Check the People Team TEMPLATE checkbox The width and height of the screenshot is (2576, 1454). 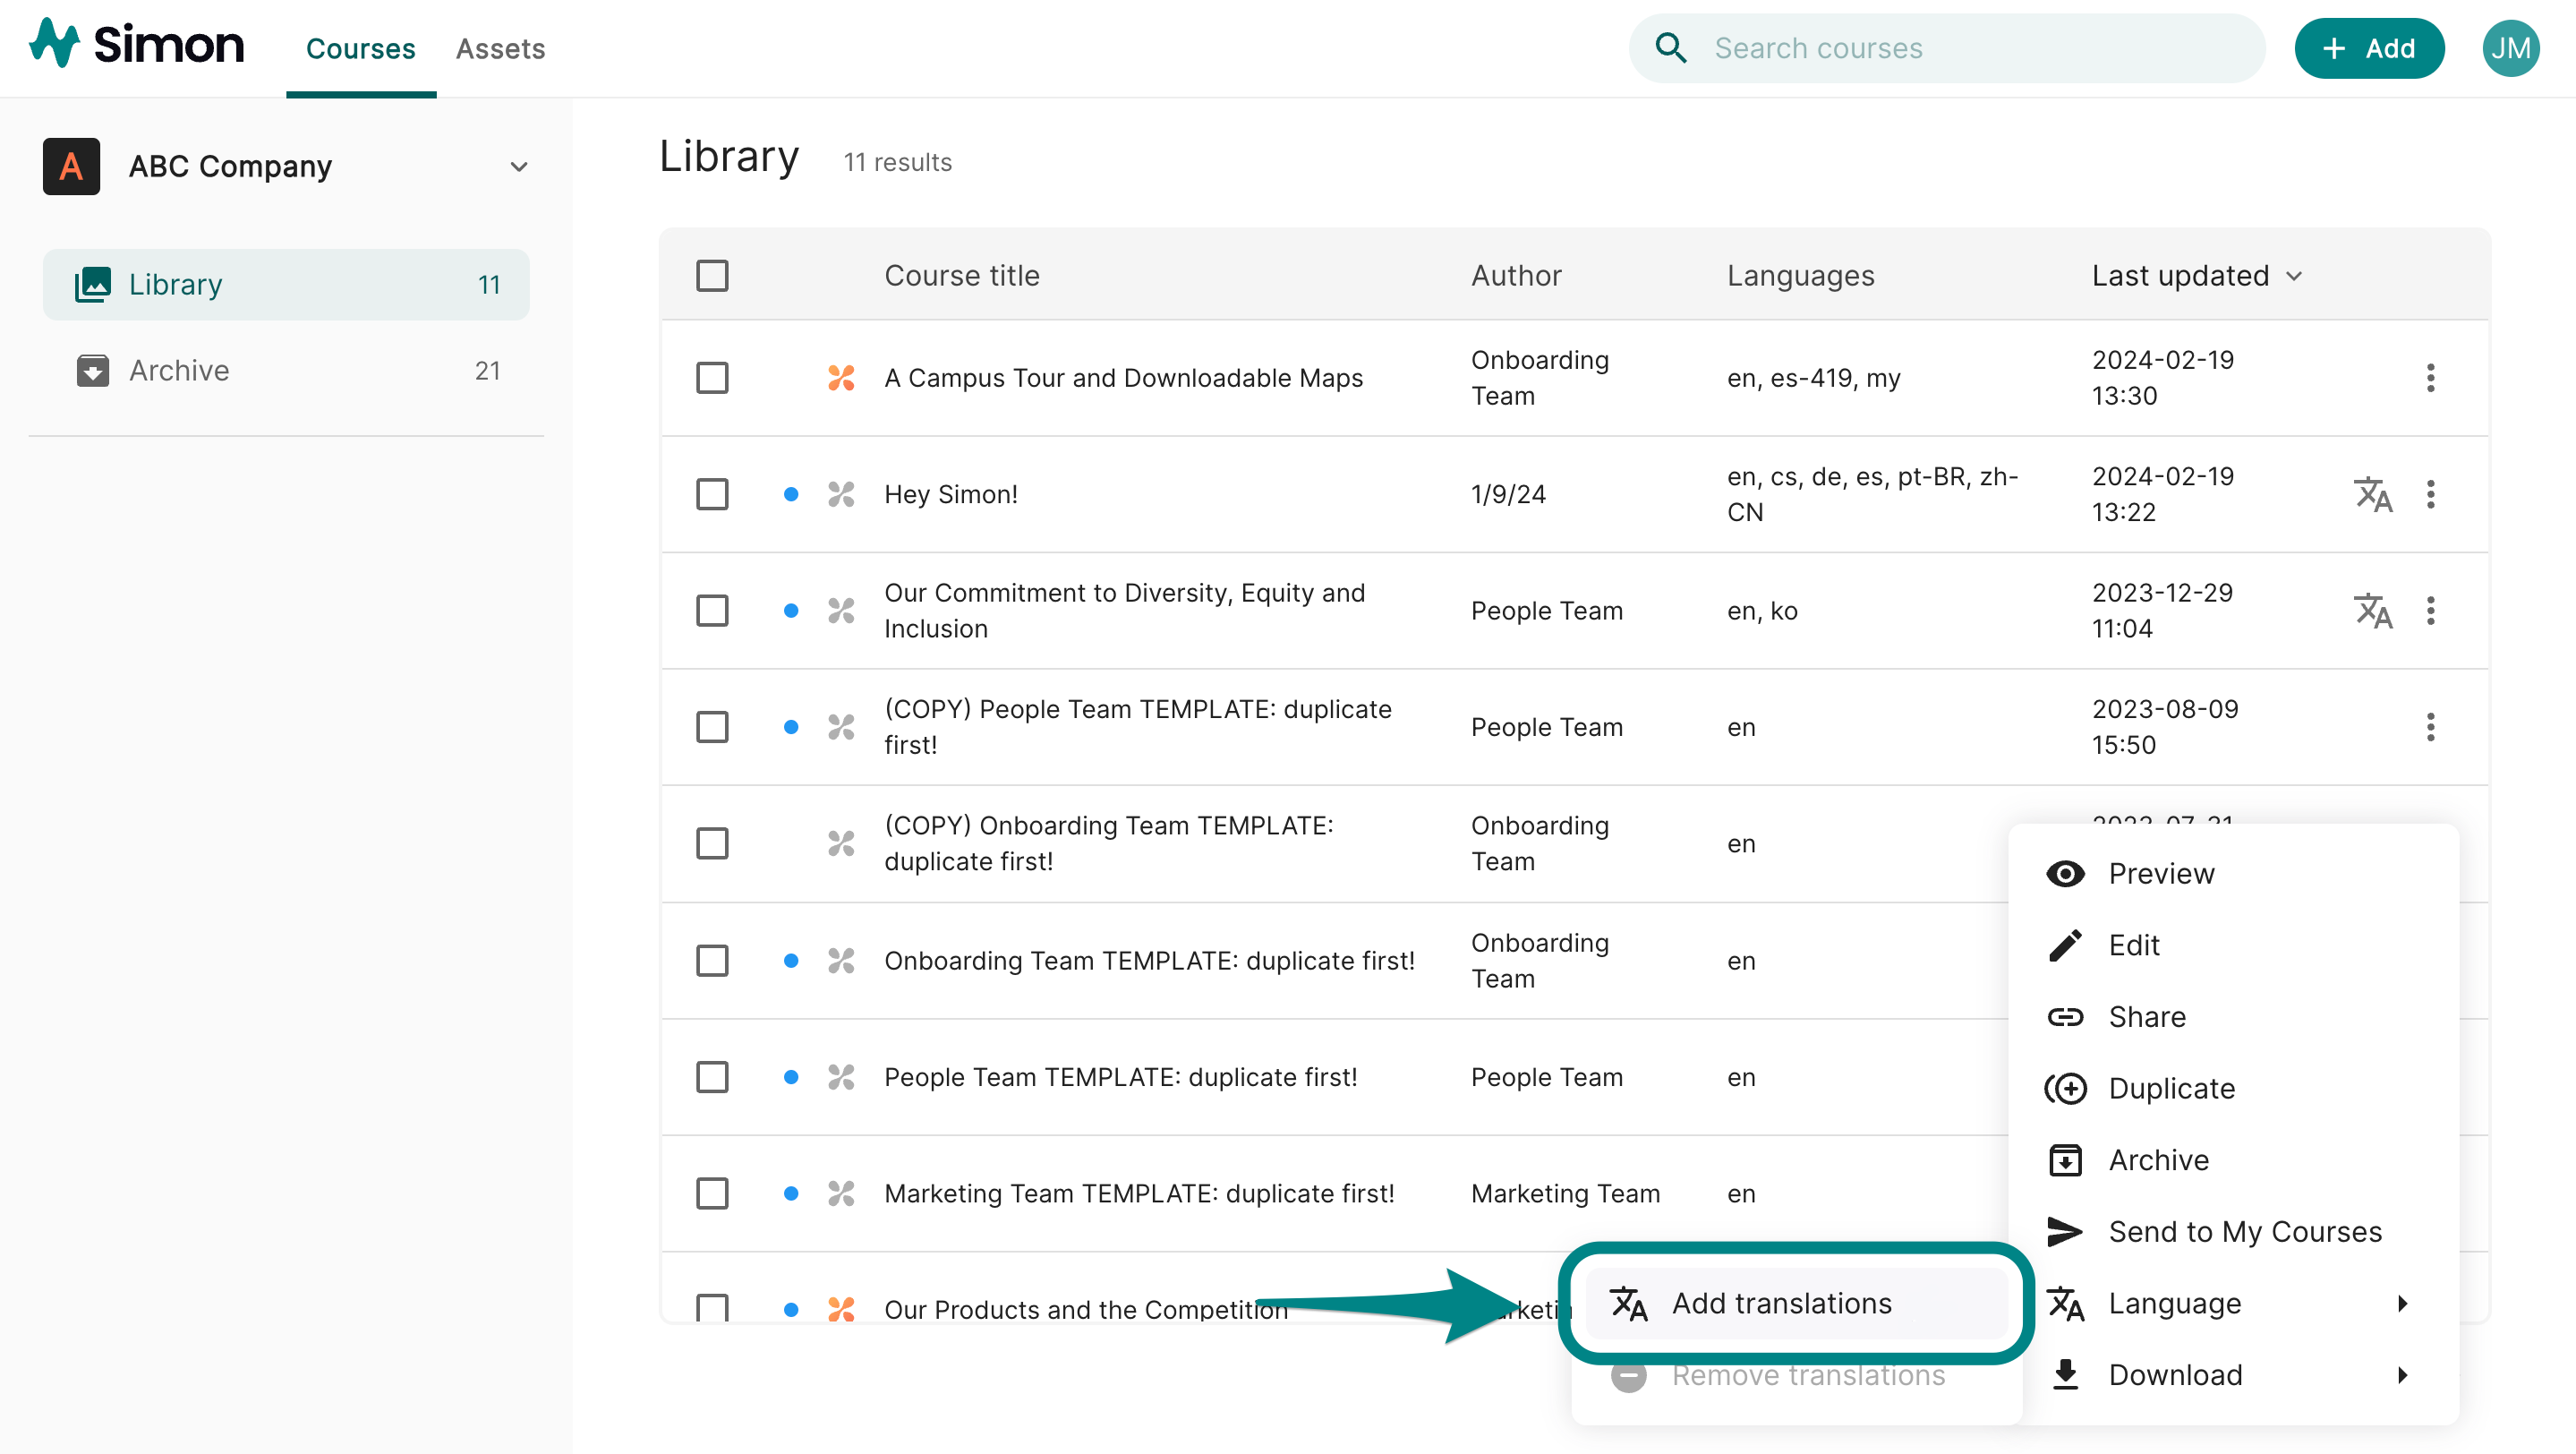[712, 1077]
